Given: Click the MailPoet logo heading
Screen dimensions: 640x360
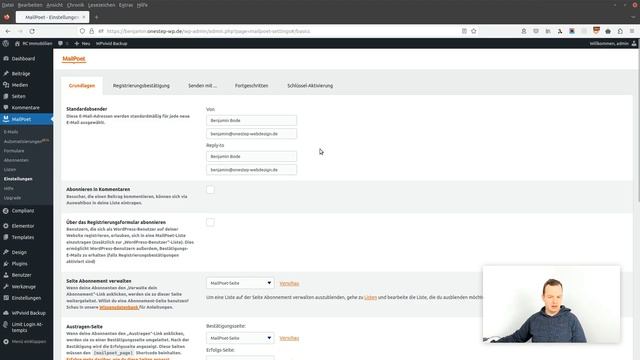Looking at the screenshot, I should pos(74,59).
